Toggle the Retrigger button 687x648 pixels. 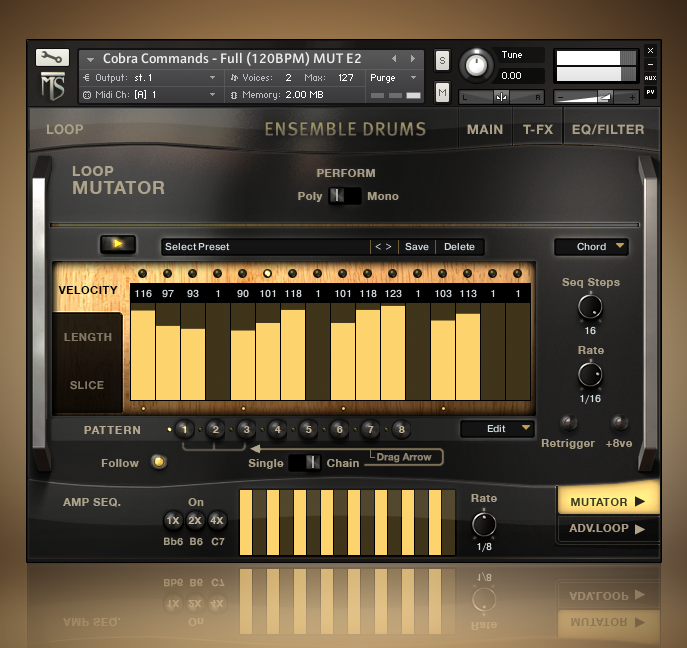pos(569,423)
